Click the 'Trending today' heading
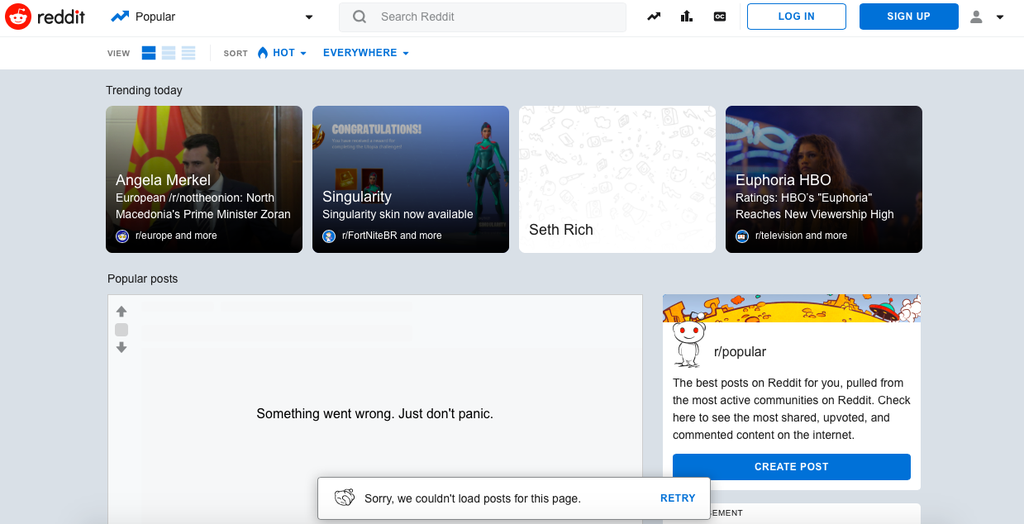The width and height of the screenshot is (1024, 524). [x=144, y=90]
